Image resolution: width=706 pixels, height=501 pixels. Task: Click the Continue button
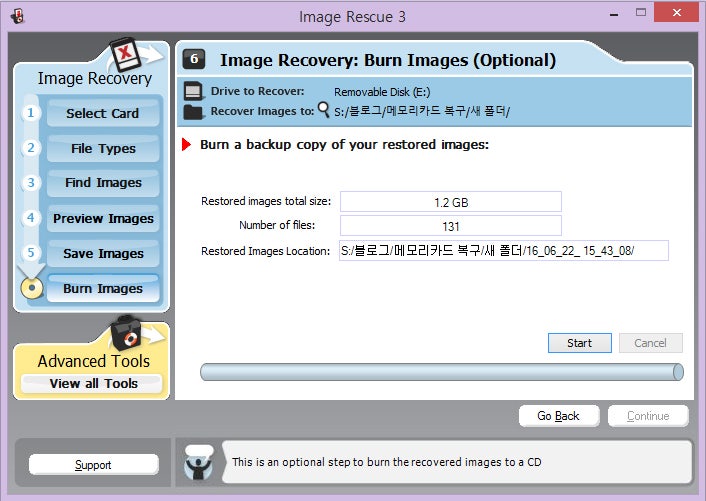tap(648, 416)
